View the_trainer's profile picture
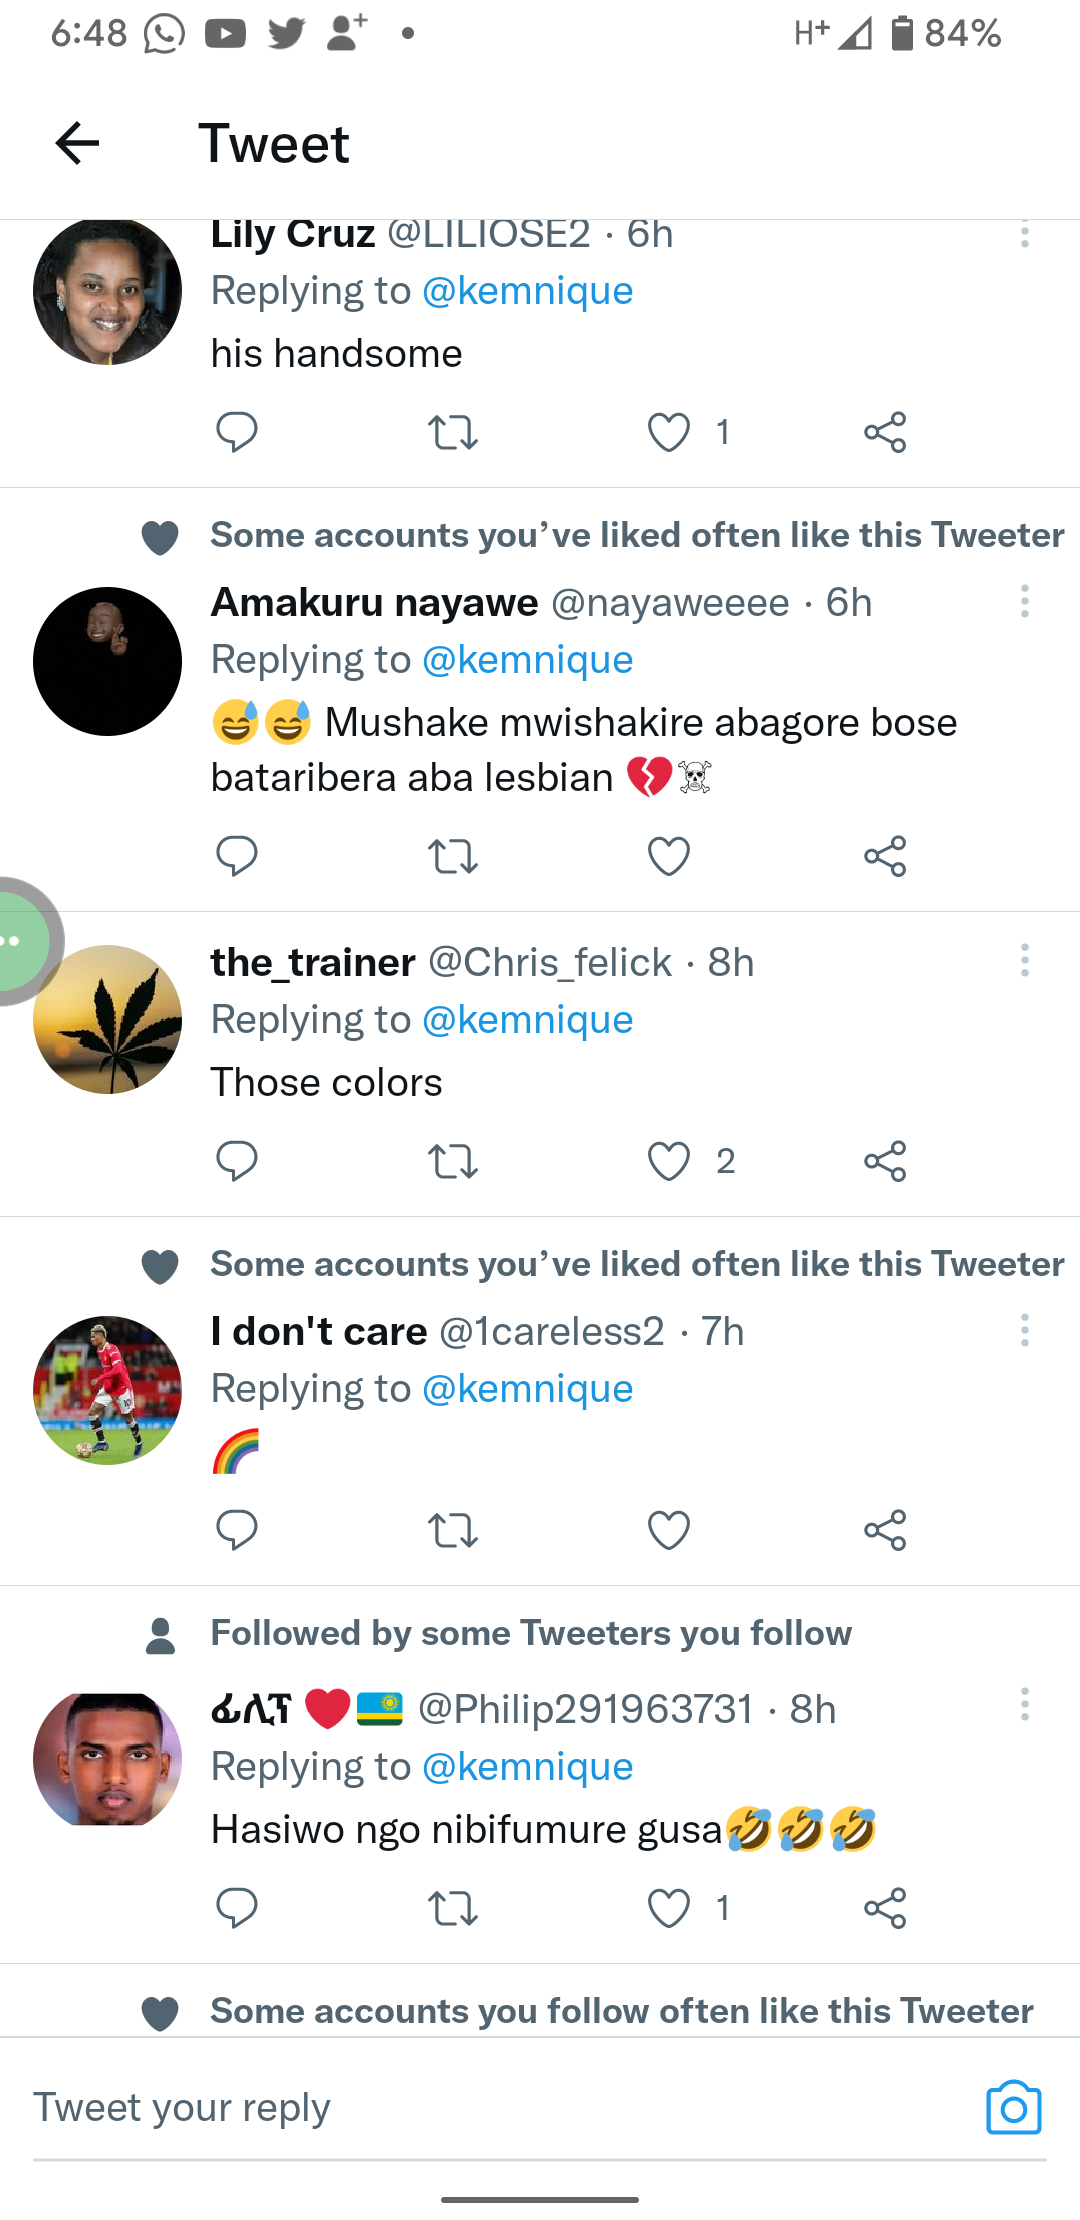This screenshot has height=2220, width=1080. (x=108, y=1020)
